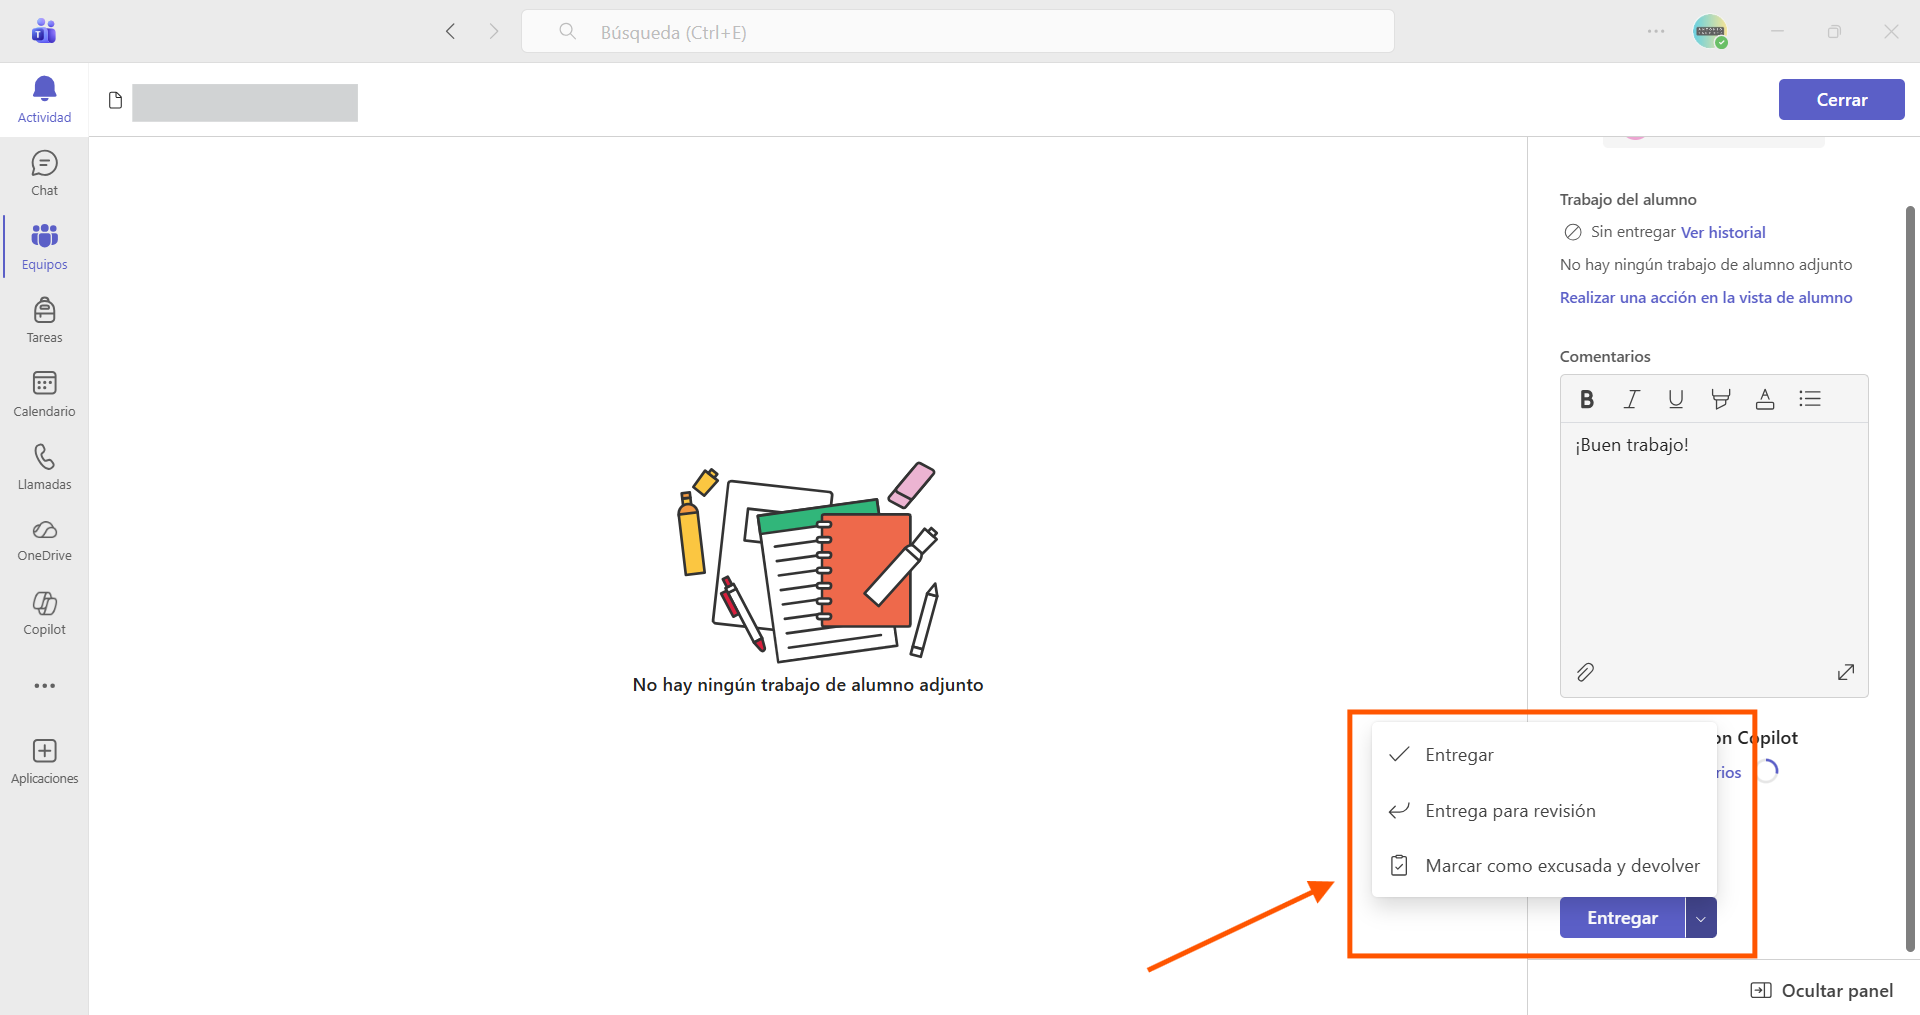Expand the comment box with arrow icon
Viewport: 1920px width, 1015px height.
(1846, 672)
